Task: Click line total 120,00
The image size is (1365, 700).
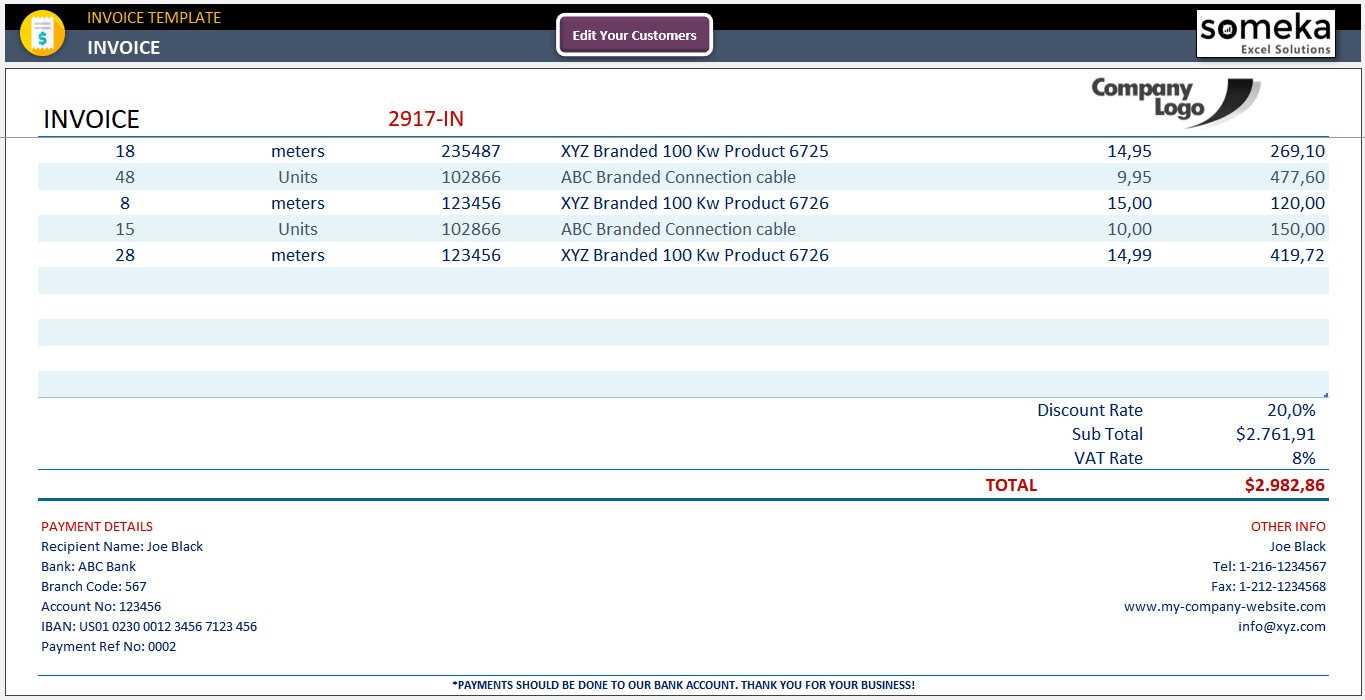Action: pos(1297,203)
